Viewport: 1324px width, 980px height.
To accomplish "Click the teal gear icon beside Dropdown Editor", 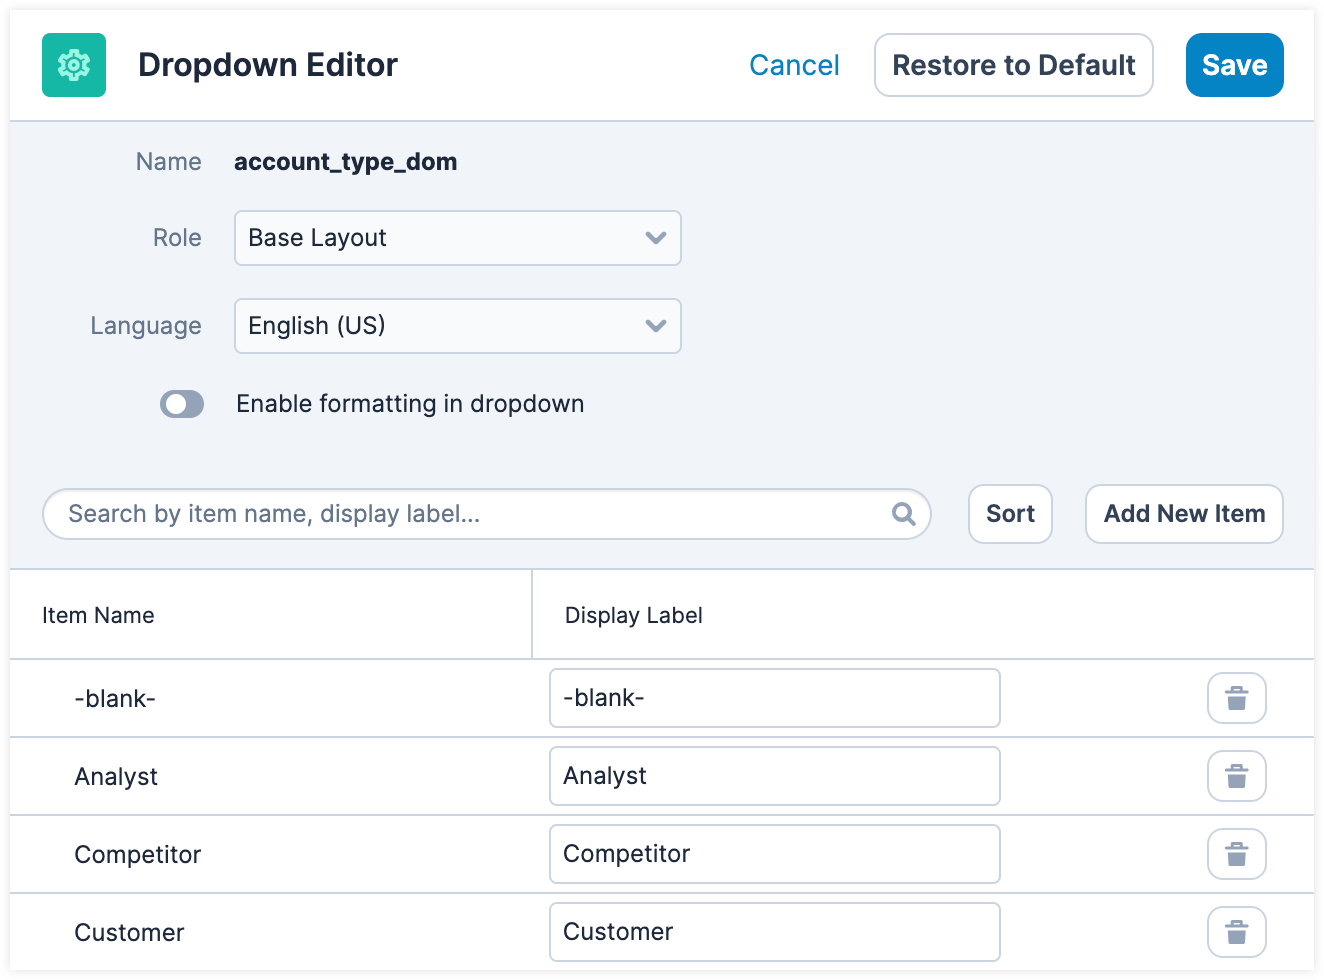I will 74,65.
